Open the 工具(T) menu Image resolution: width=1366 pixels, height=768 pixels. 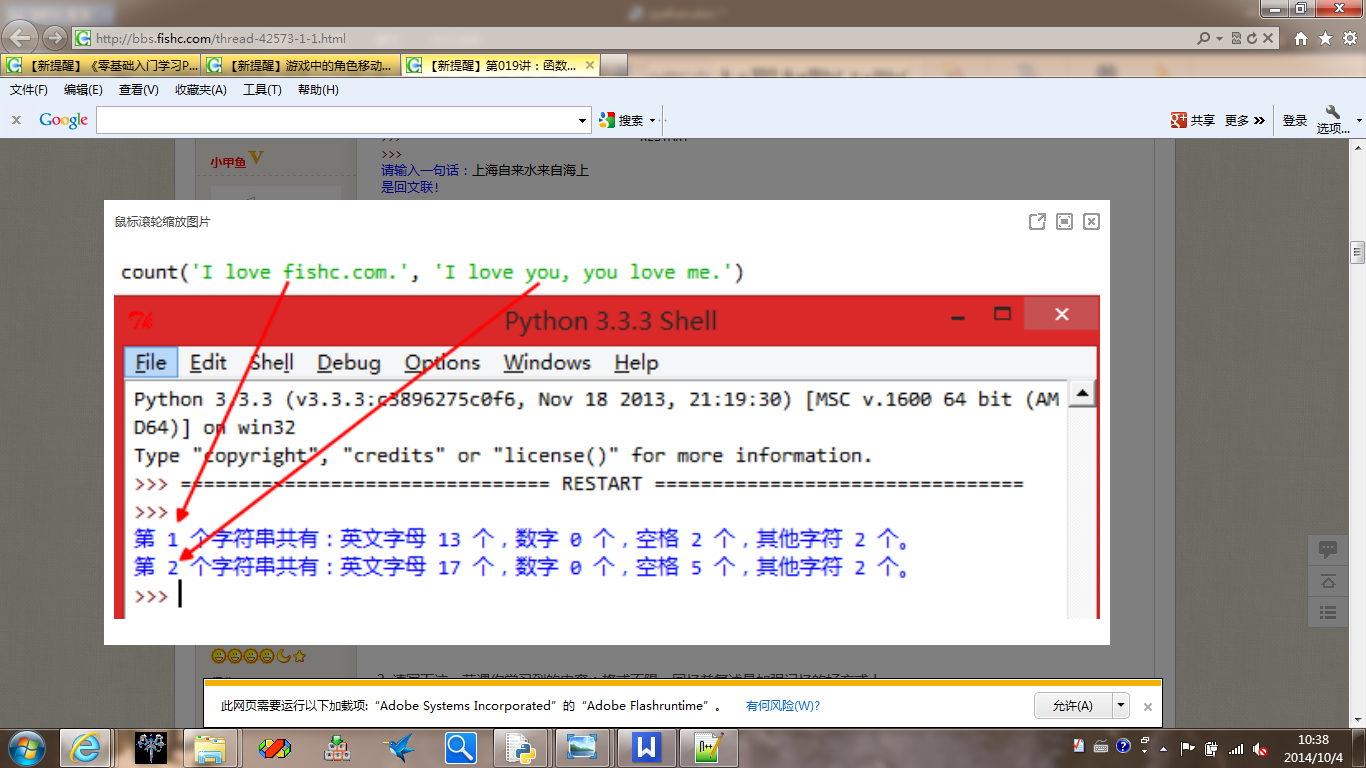(x=262, y=90)
